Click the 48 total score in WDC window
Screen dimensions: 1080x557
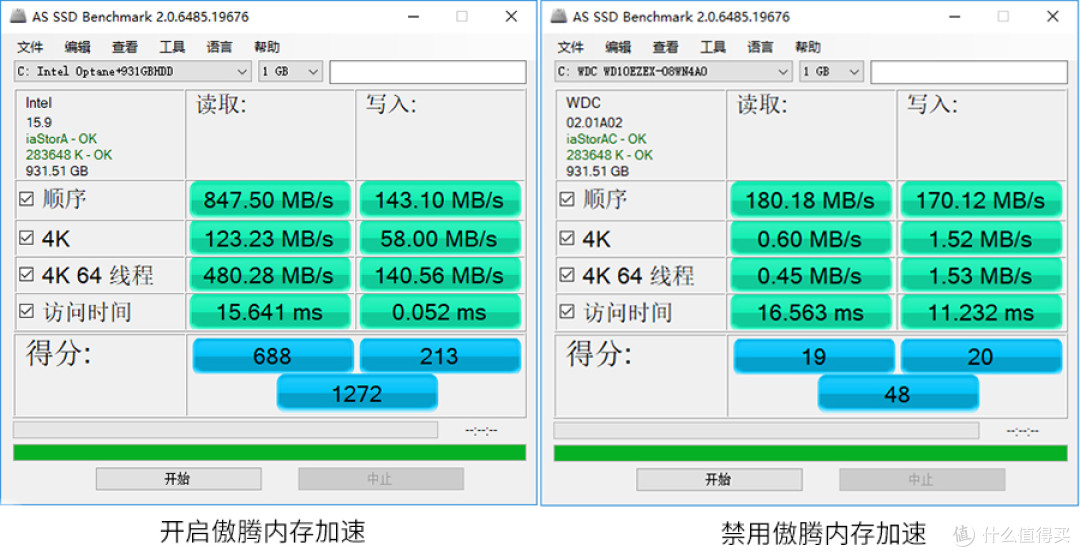[x=898, y=393]
